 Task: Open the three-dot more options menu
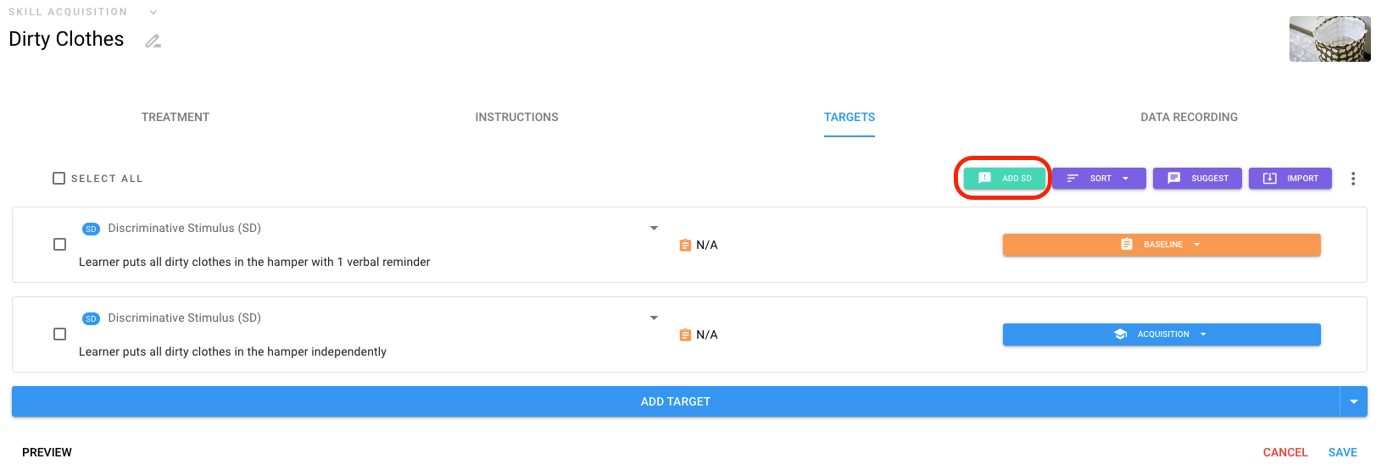click(x=1353, y=179)
